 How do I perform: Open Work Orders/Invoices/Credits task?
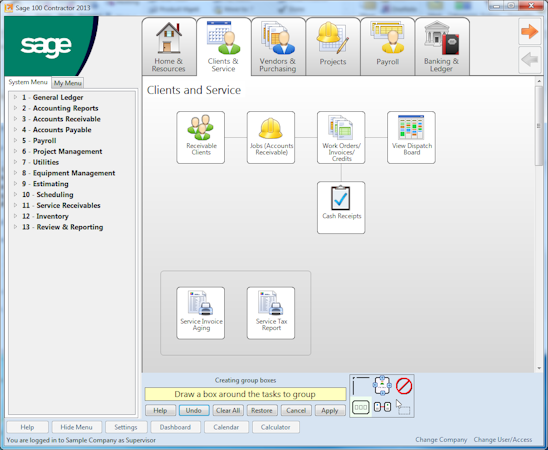point(341,137)
